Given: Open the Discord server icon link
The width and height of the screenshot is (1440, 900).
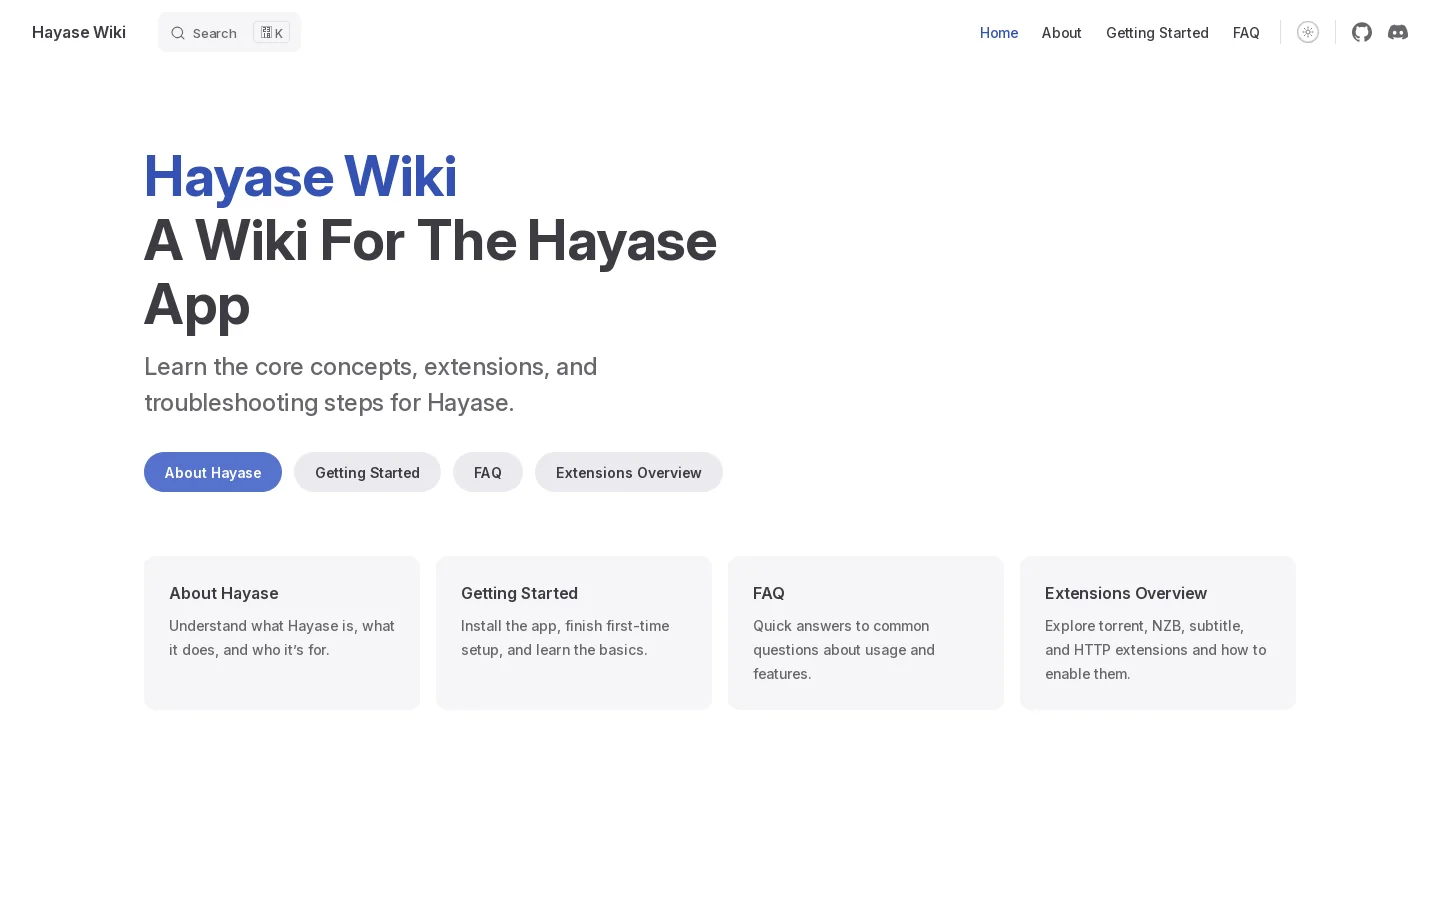Looking at the screenshot, I should pyautogui.click(x=1398, y=32).
